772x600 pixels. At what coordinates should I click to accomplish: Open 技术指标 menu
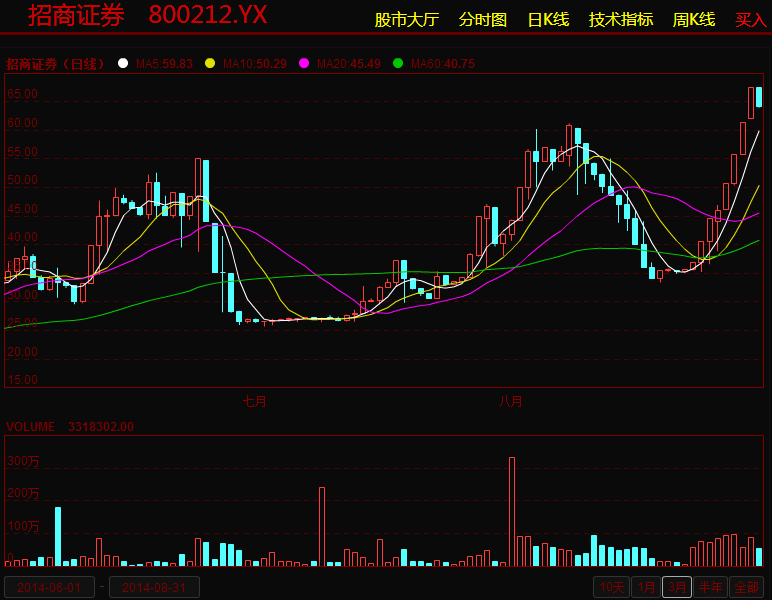(x=620, y=19)
